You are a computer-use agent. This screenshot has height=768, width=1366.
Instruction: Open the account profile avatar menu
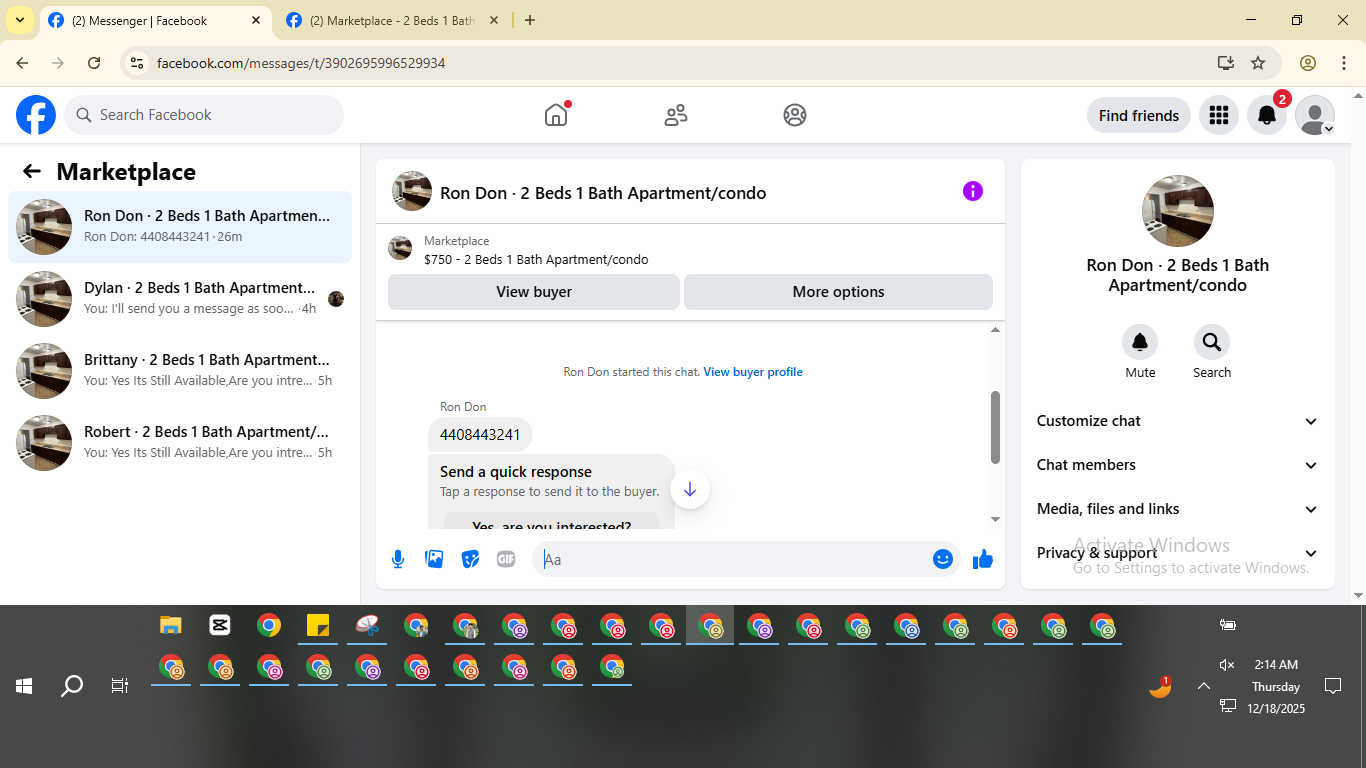point(1315,115)
